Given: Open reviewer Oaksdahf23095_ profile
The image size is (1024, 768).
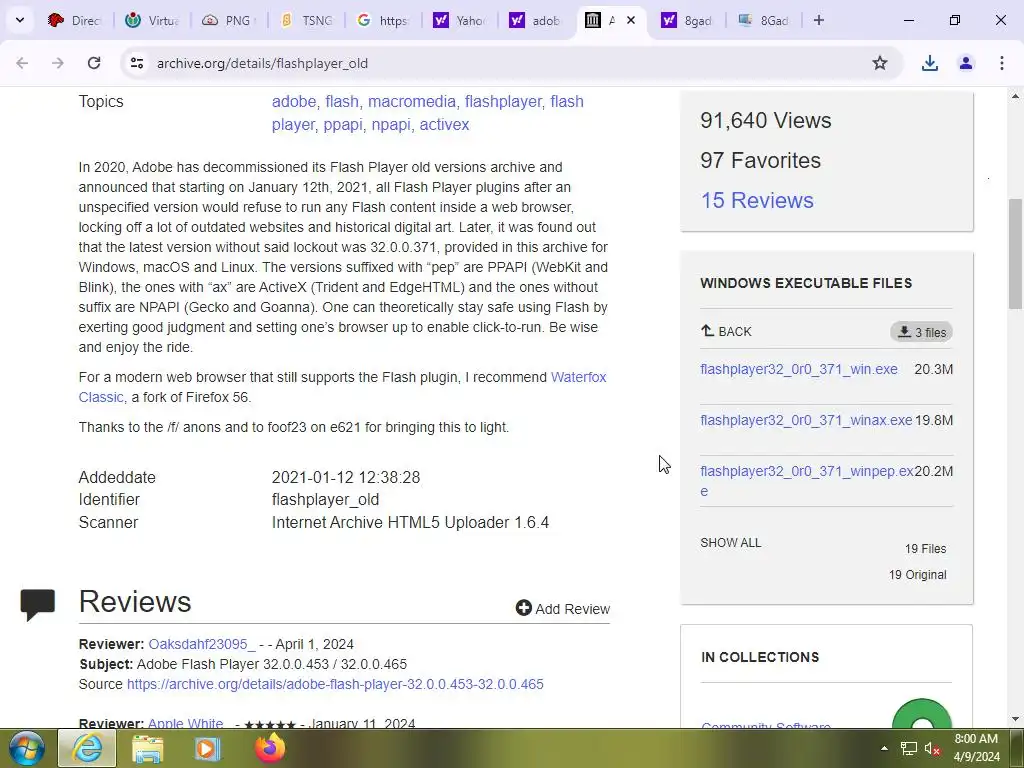Looking at the screenshot, I should click(202, 644).
